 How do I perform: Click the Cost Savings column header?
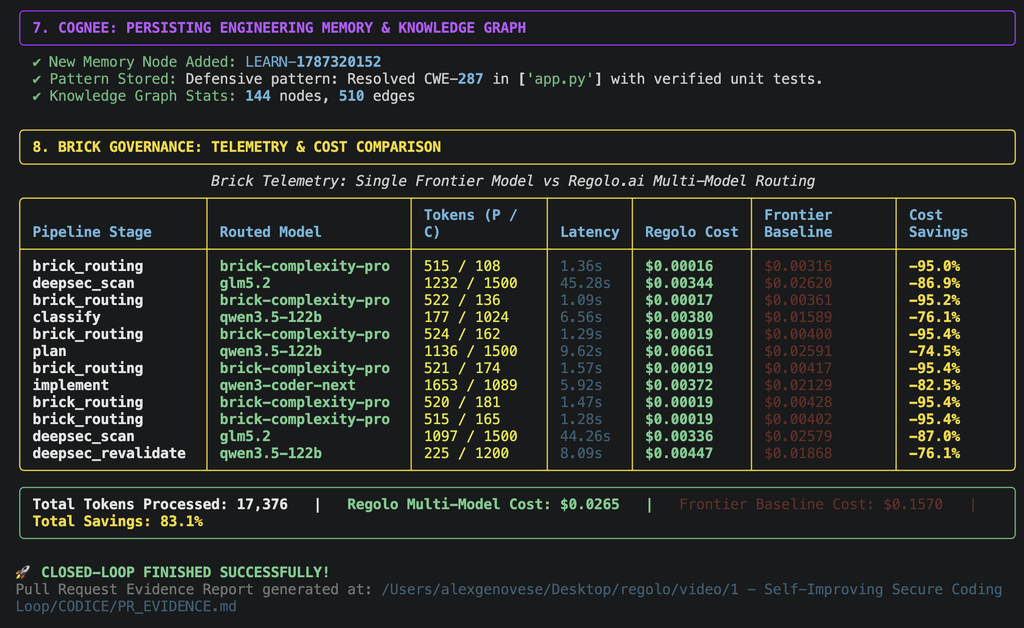(x=938, y=223)
